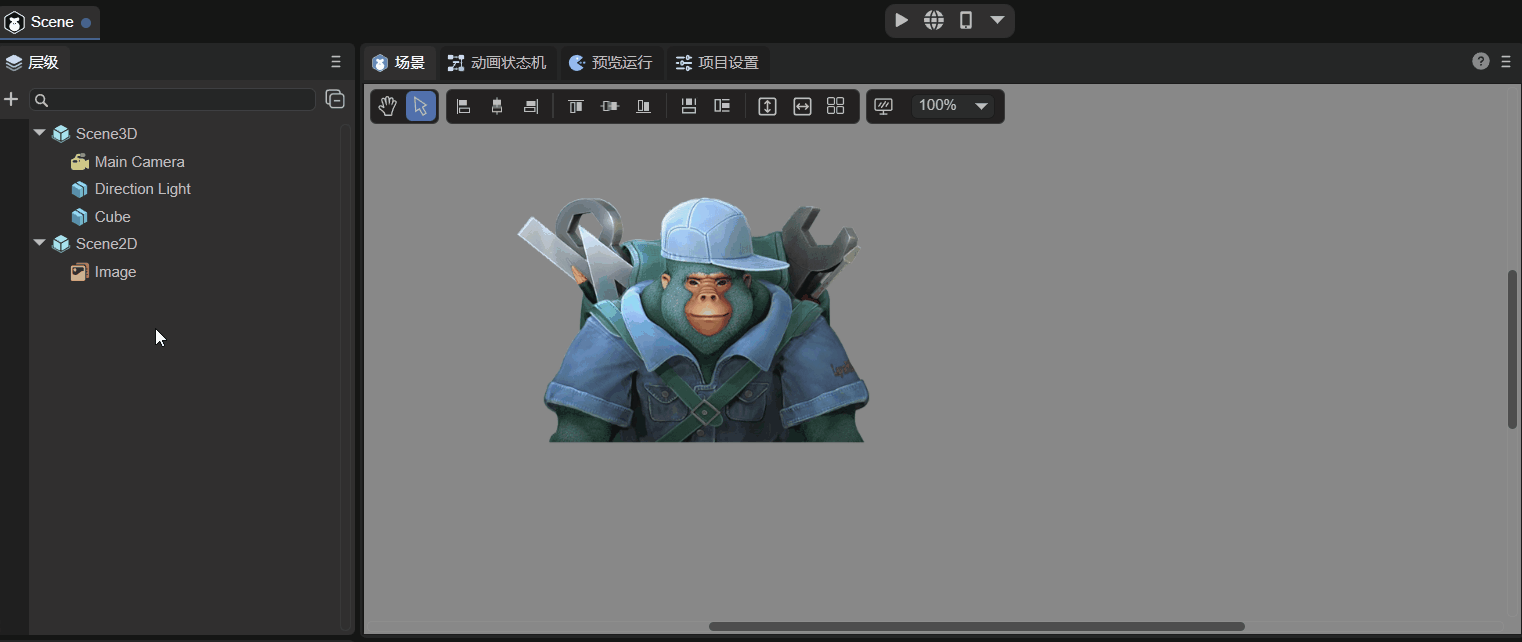Collapse the Scene2D tree node
Viewport: 1522px width, 642px height.
coord(39,243)
